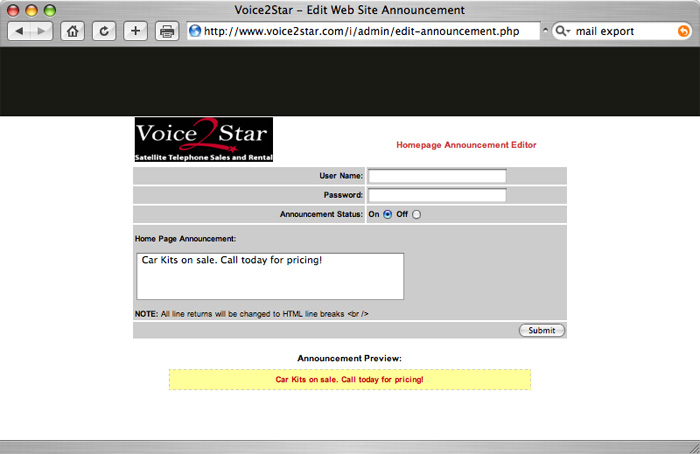Focus the Password input field
This screenshot has width=700, height=454.
[437, 195]
